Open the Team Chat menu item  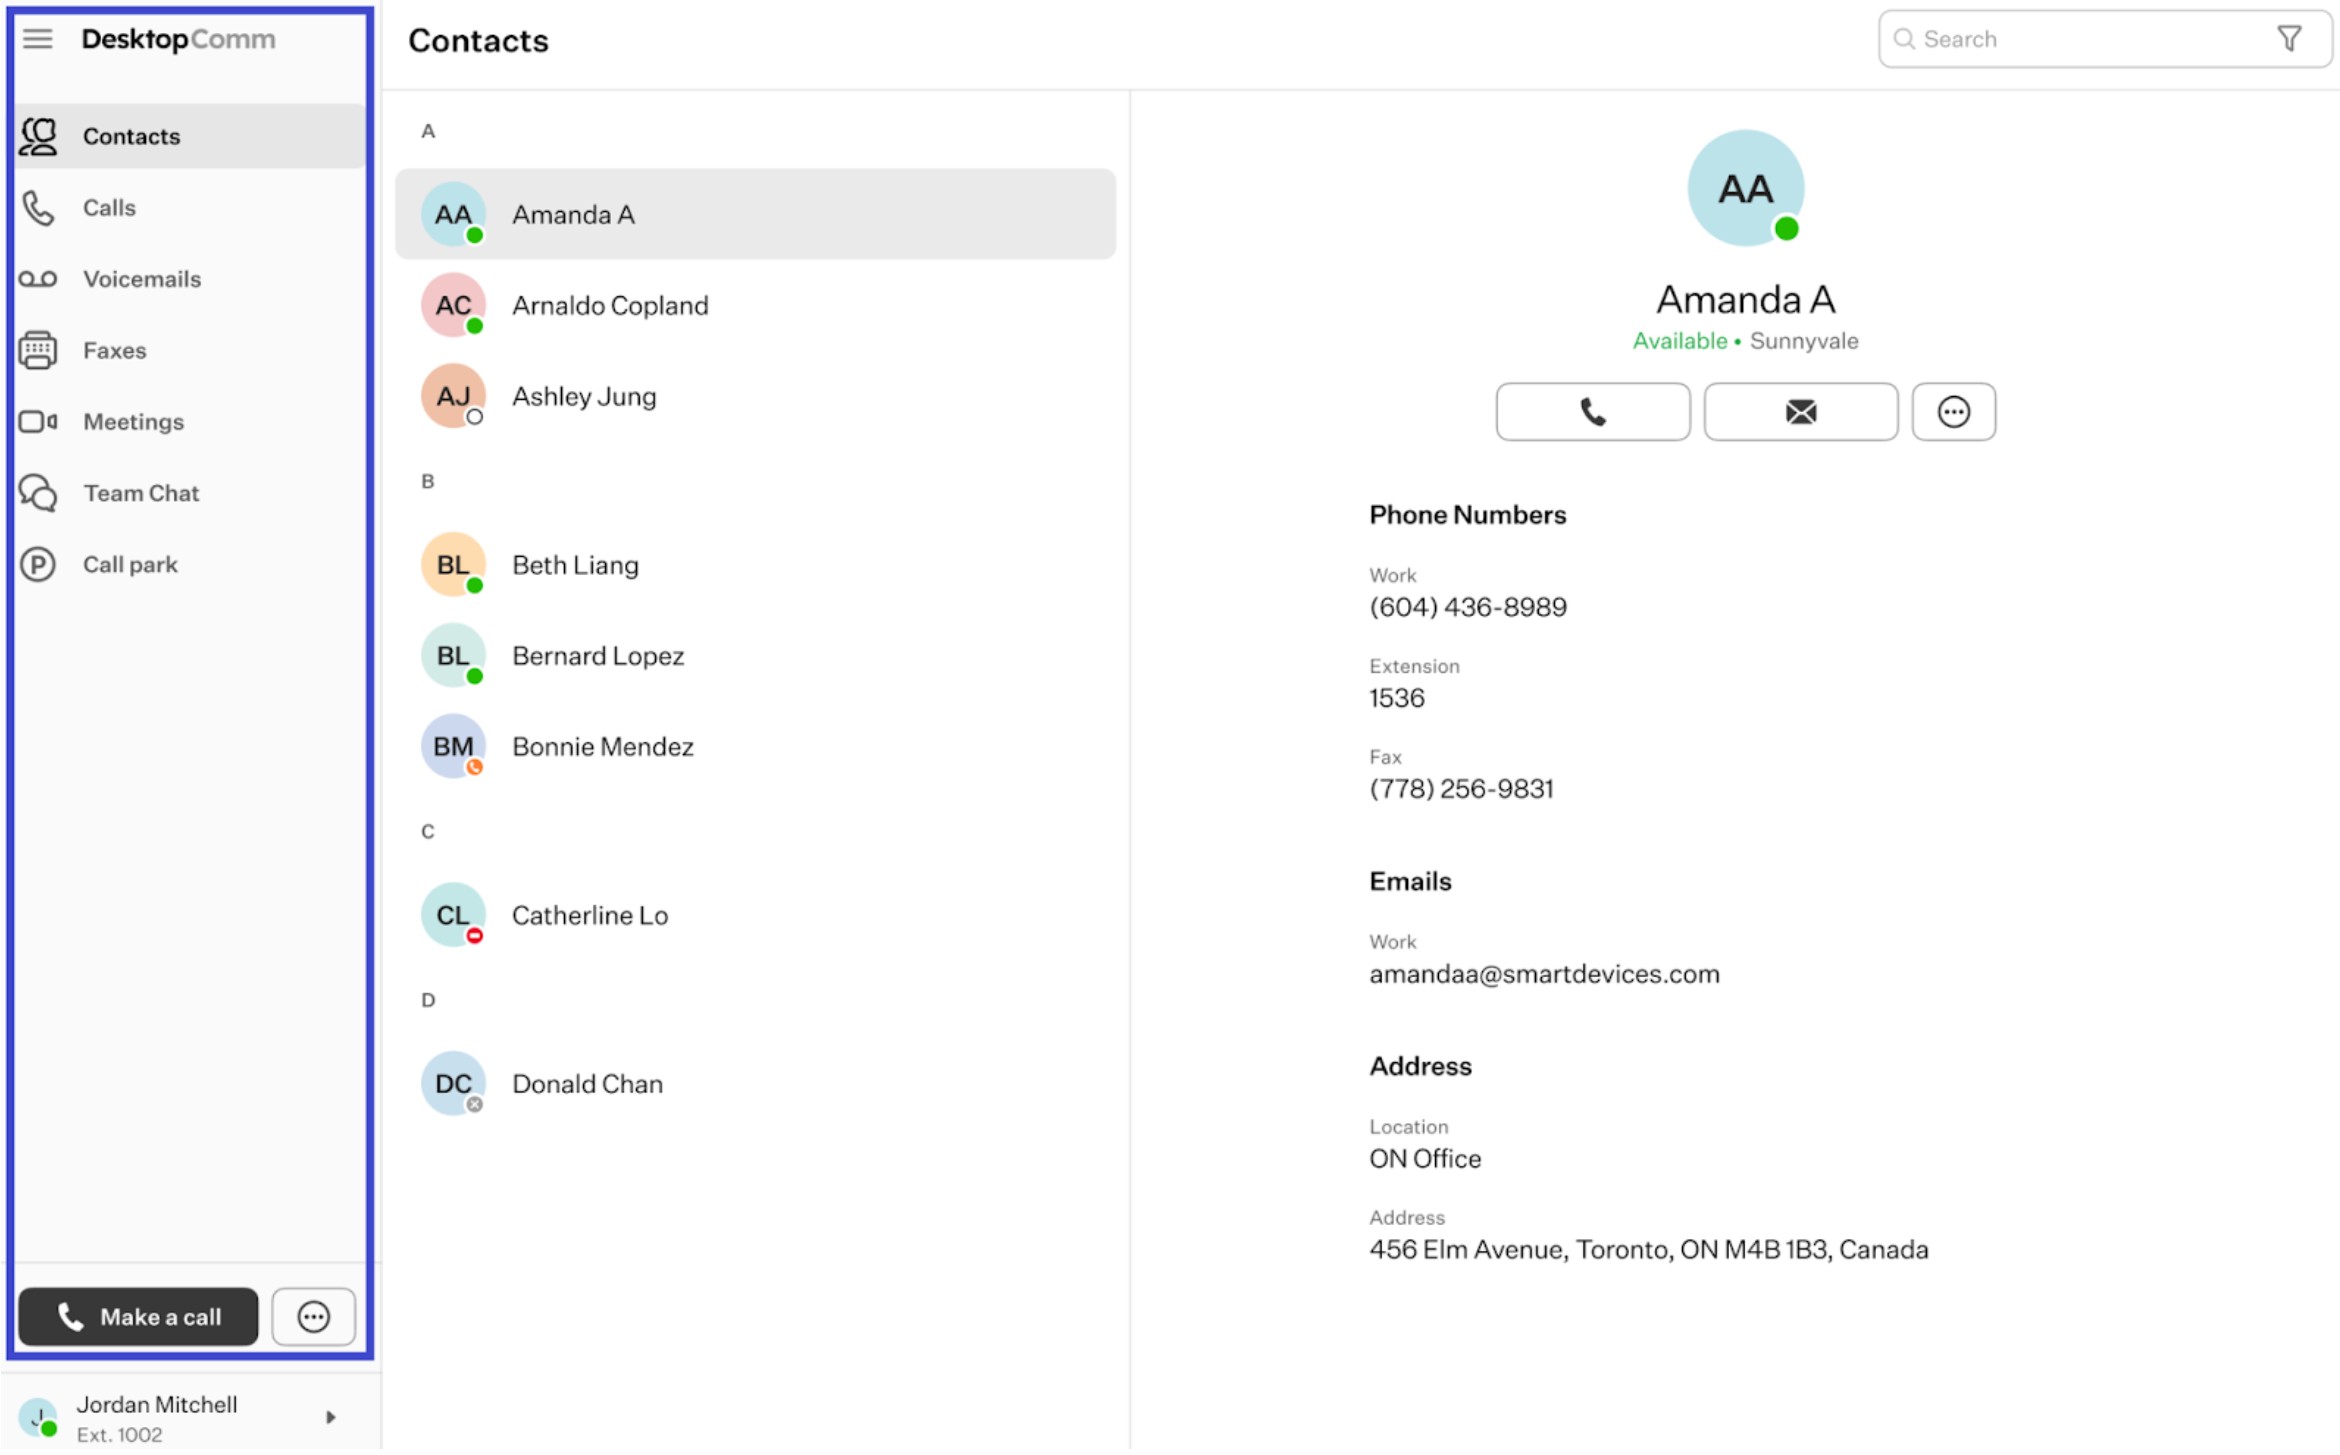point(190,494)
